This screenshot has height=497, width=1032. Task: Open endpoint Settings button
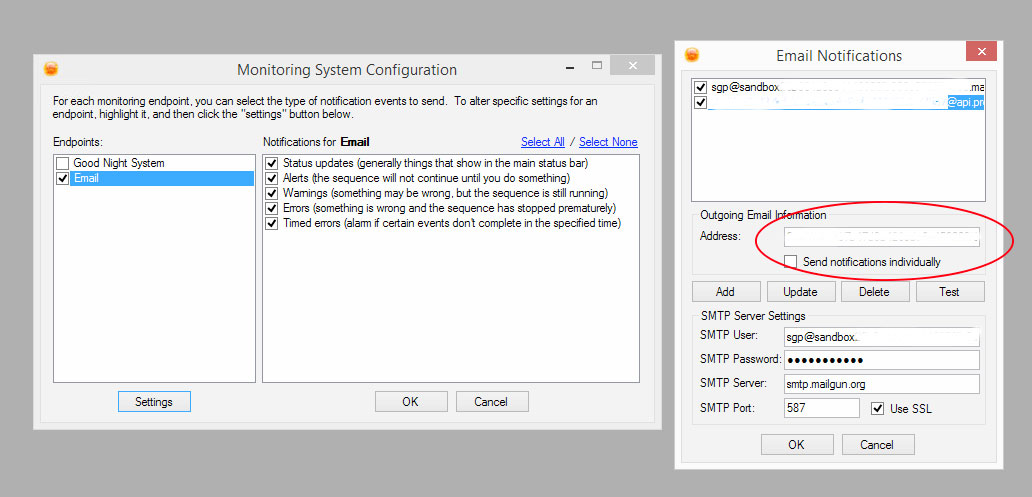[154, 401]
